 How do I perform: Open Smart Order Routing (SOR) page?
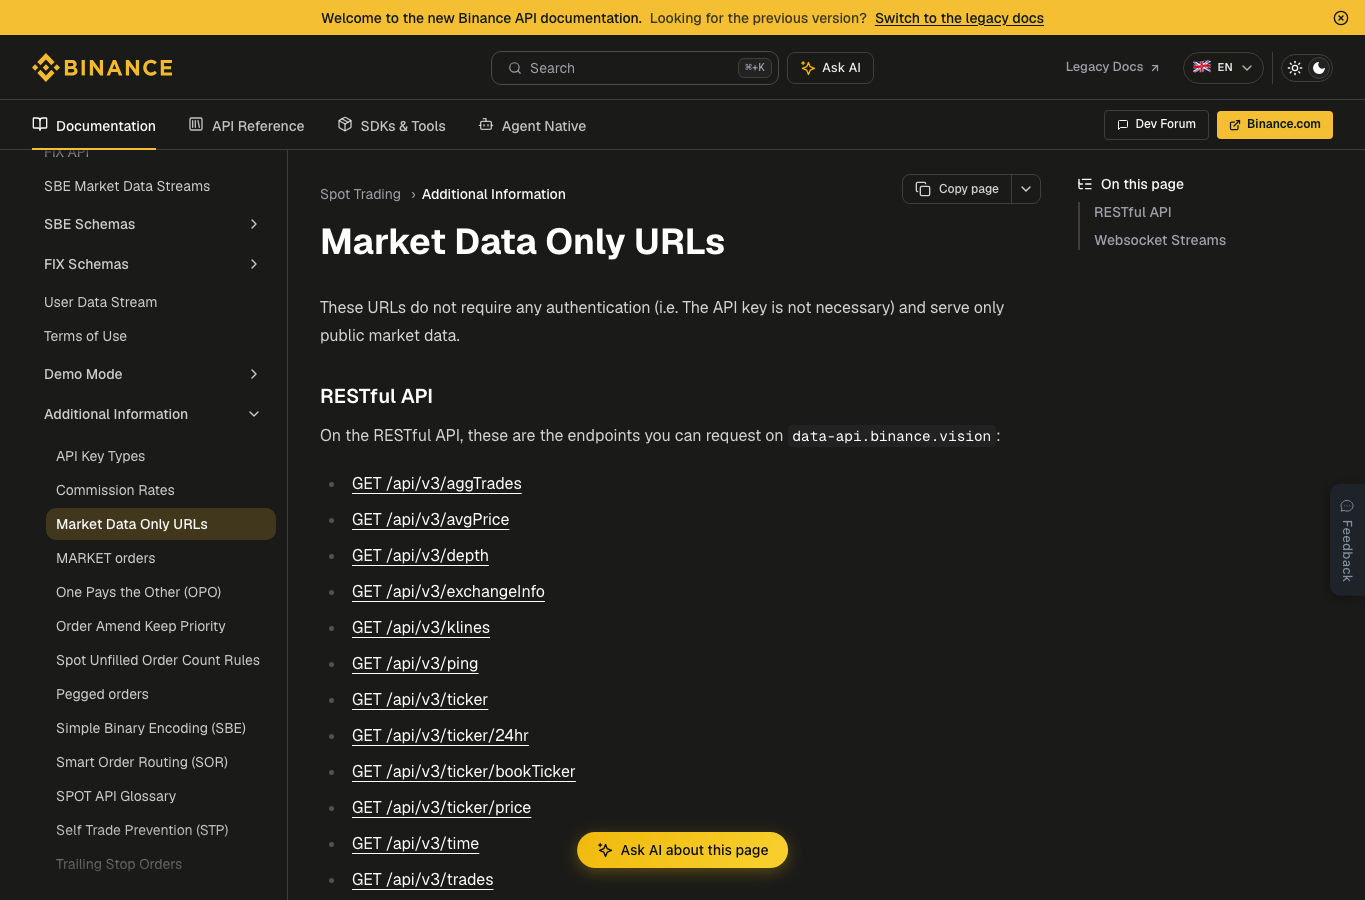click(x=141, y=762)
